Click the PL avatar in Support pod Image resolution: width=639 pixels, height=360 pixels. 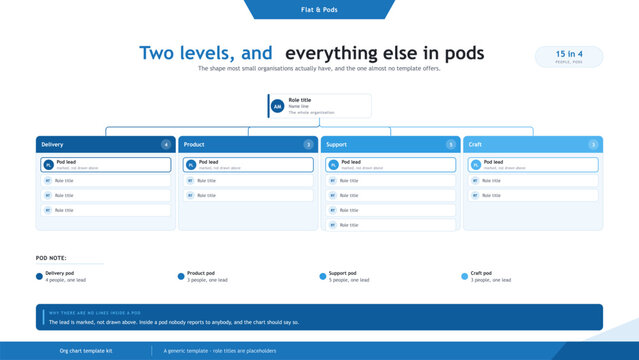(333, 165)
